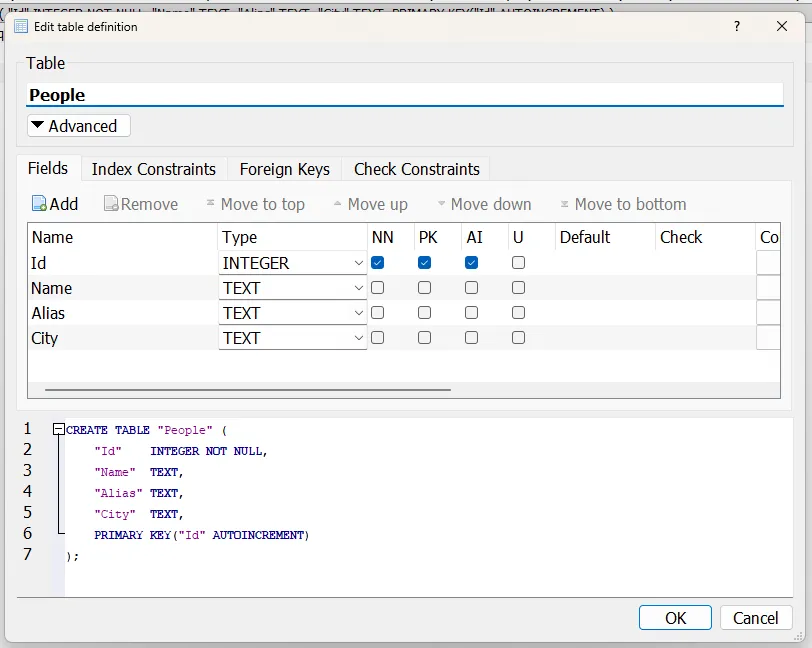Click the Remove field icon
The image size is (812, 648).
pyautogui.click(x=111, y=204)
